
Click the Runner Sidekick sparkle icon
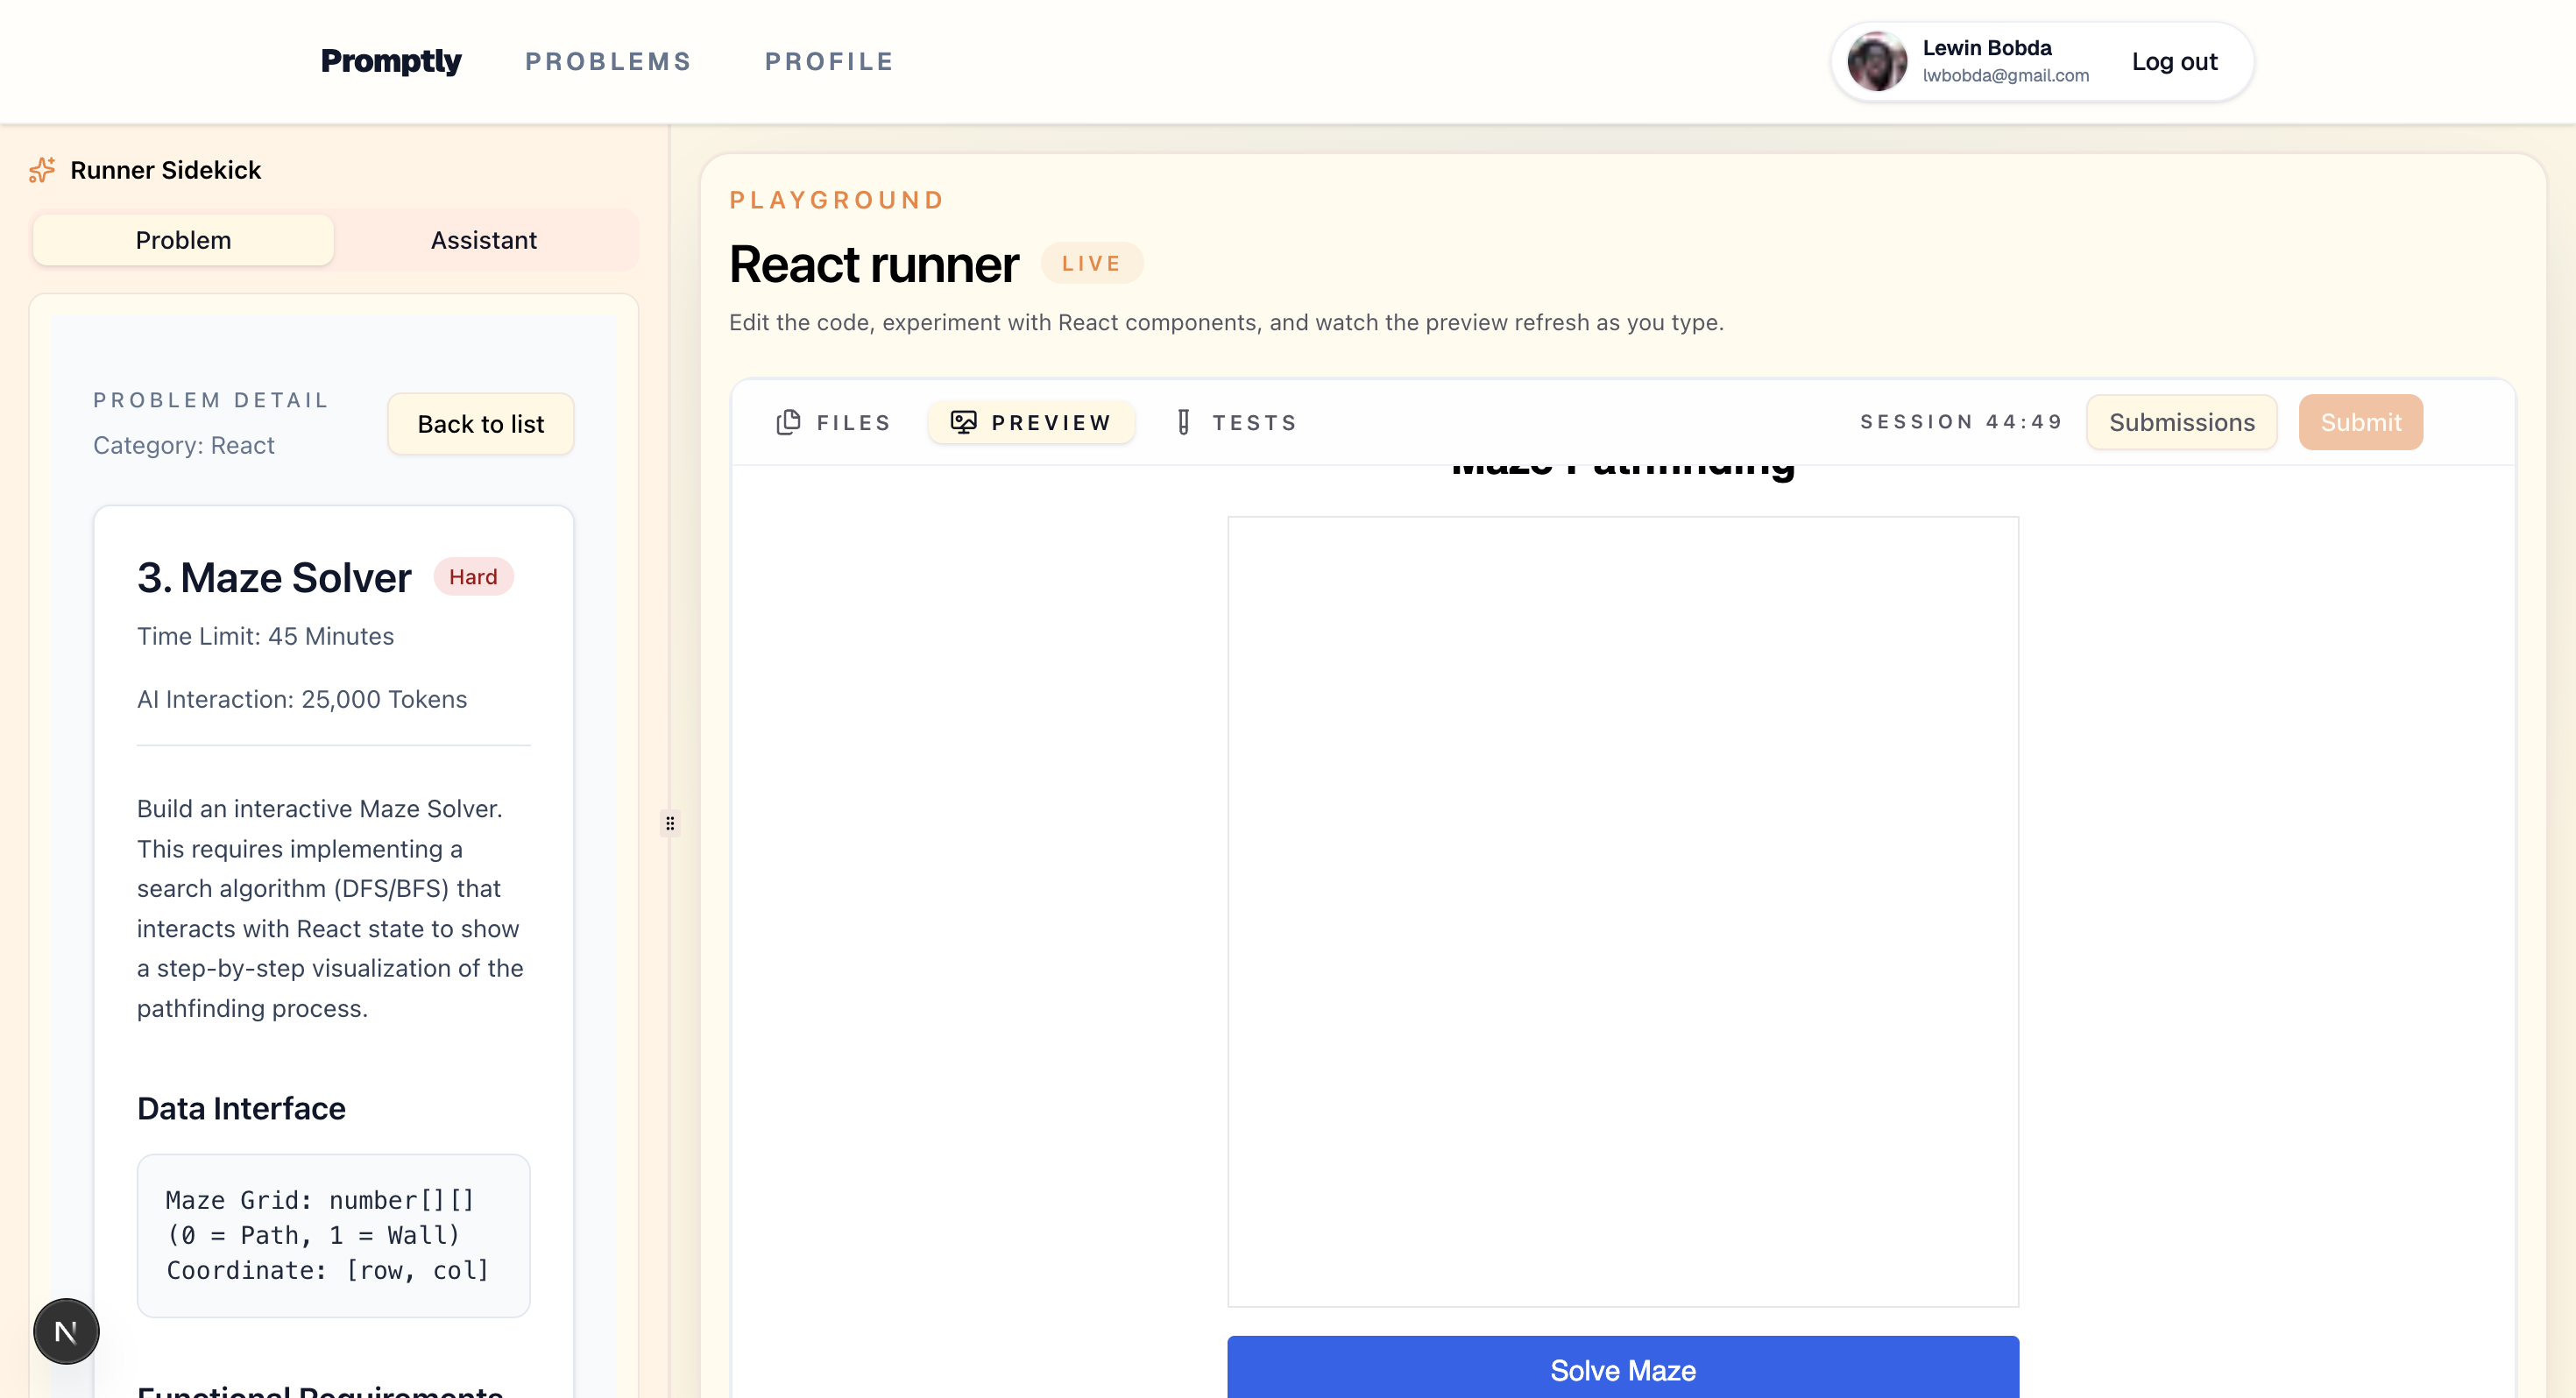pos(42,170)
